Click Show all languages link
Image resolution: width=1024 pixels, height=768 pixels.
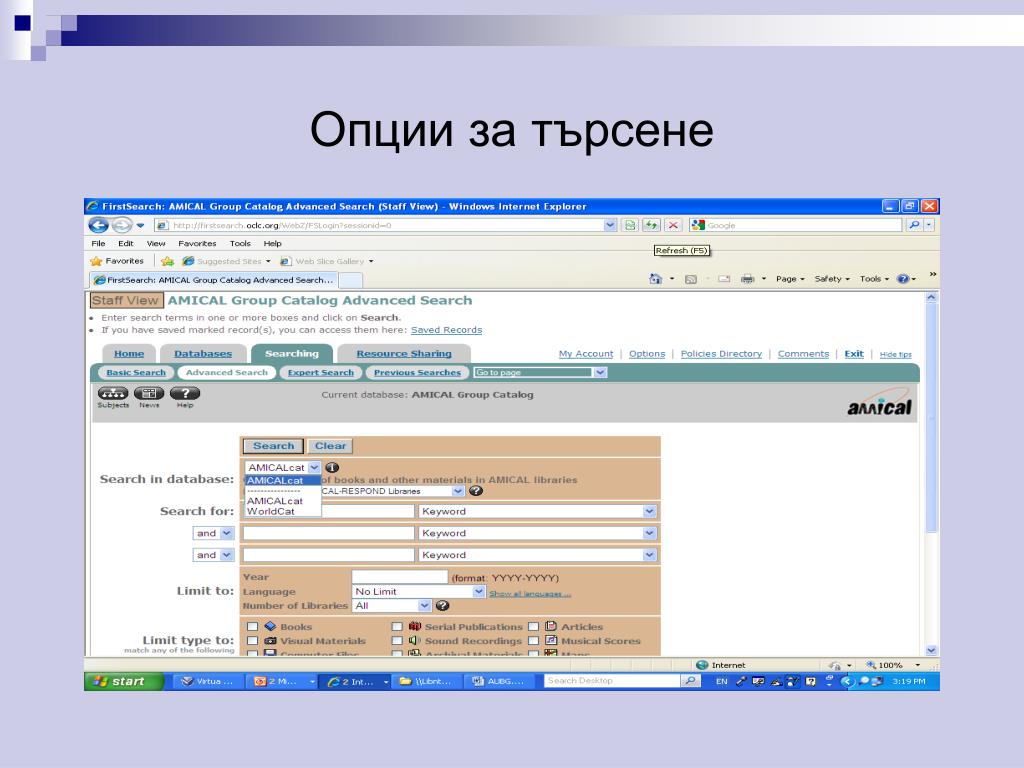pyautogui.click(x=530, y=594)
